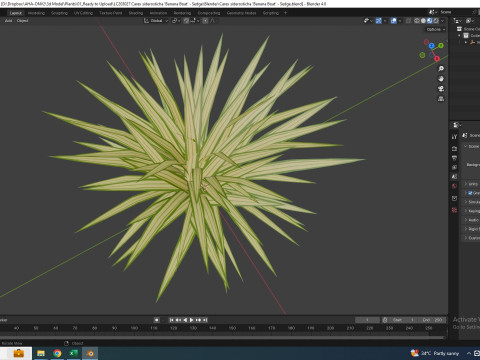This screenshot has height=360, width=480.
Task: Switch to wireframe viewport shading
Action: 417,21
